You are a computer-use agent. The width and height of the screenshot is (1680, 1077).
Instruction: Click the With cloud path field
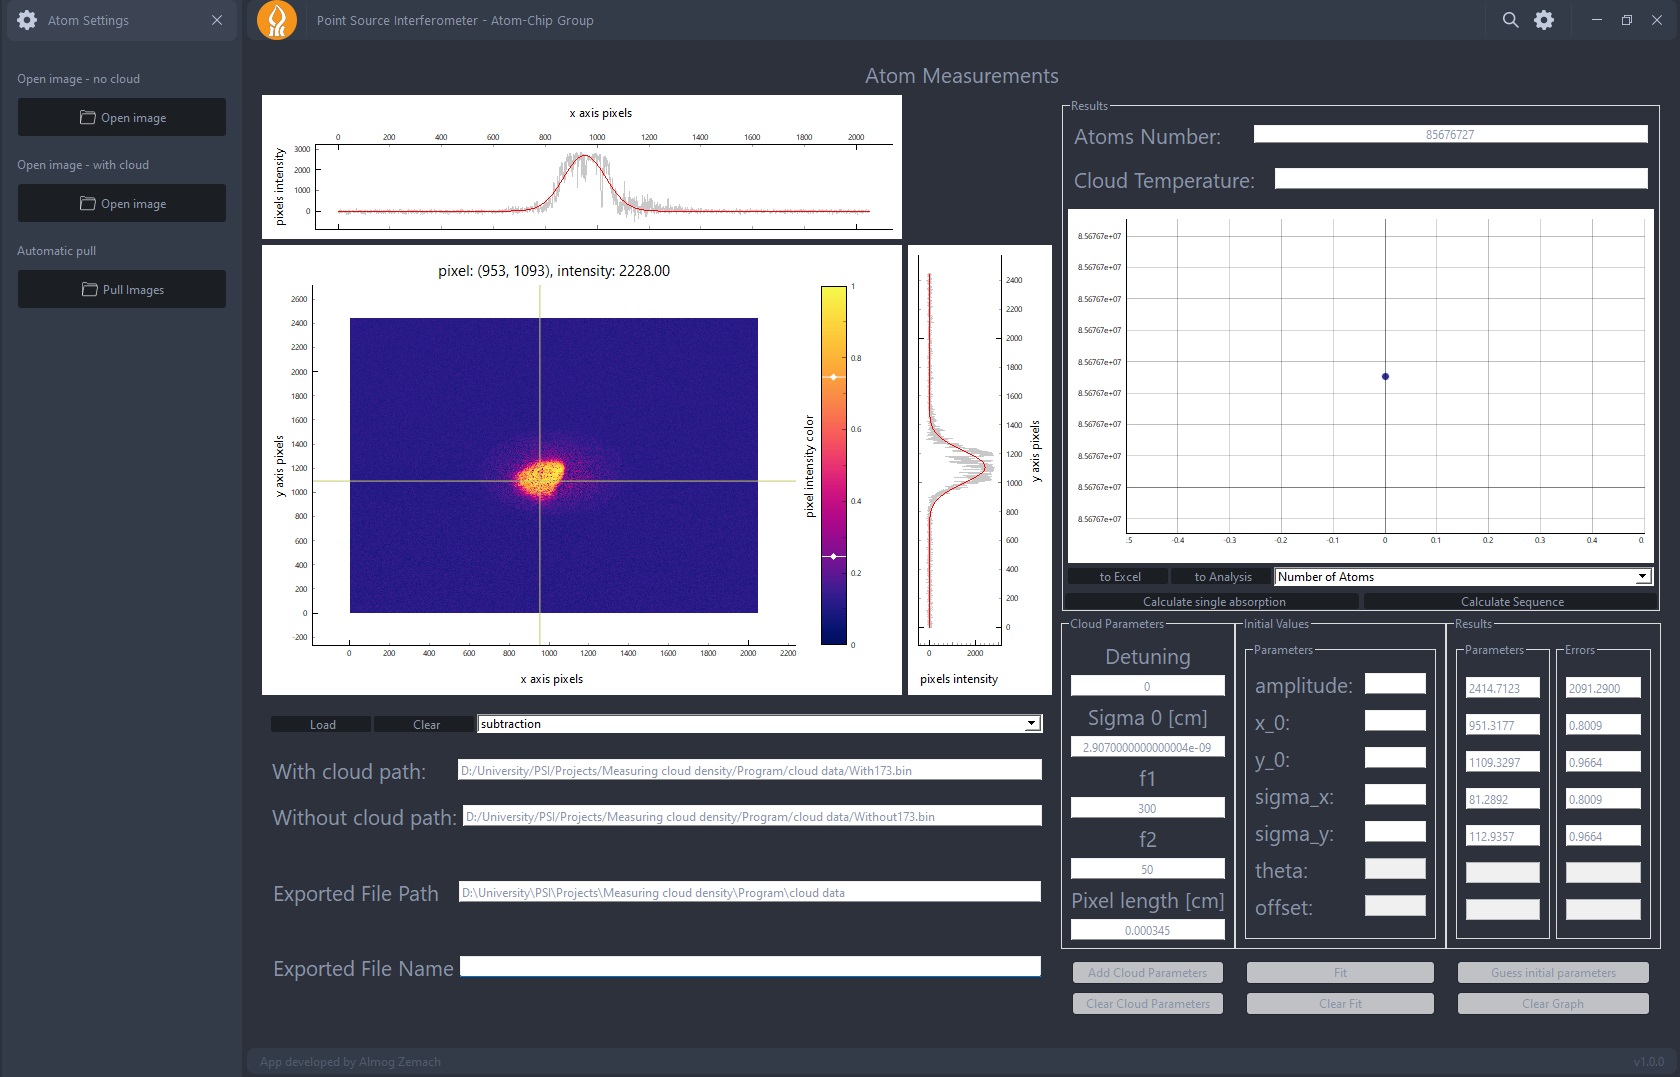749,770
